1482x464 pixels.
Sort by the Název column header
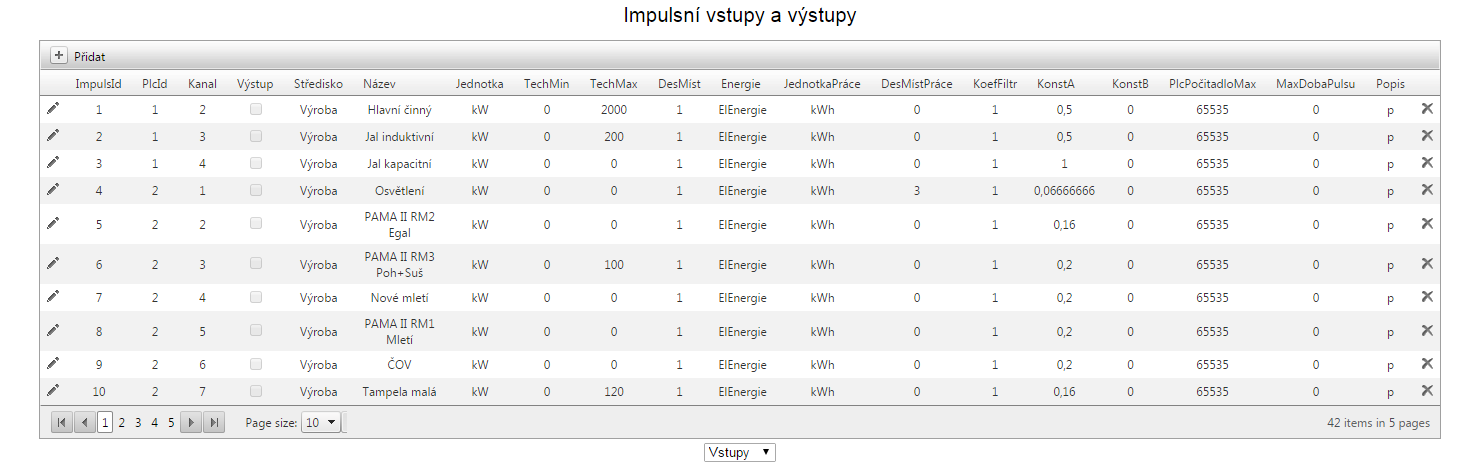click(x=379, y=84)
